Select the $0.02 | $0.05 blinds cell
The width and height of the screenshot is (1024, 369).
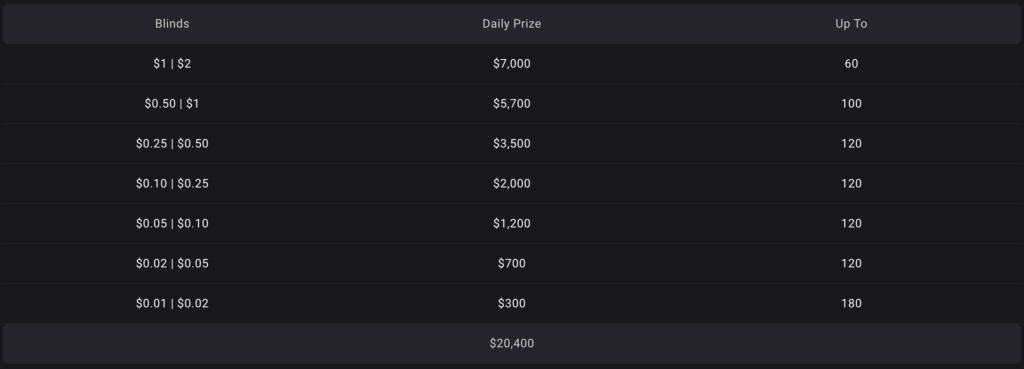click(172, 263)
